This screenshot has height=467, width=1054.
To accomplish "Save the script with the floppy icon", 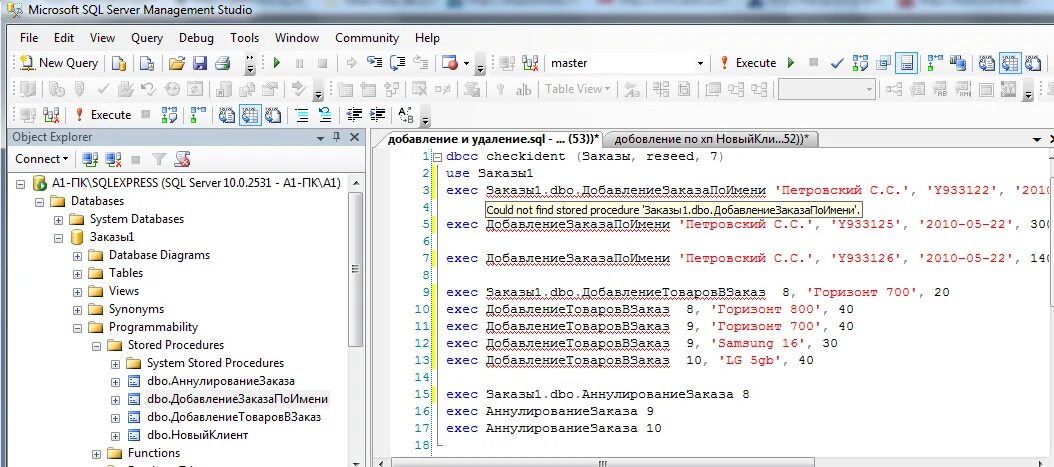I will (x=200, y=63).
